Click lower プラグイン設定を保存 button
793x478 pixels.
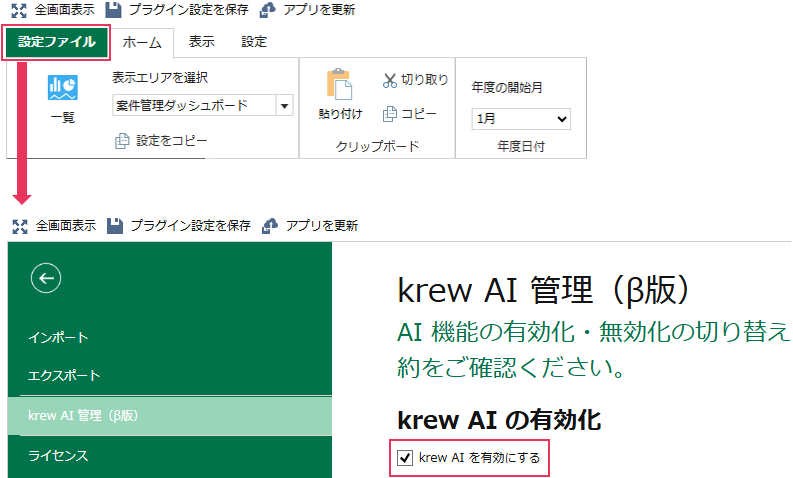pos(179,226)
